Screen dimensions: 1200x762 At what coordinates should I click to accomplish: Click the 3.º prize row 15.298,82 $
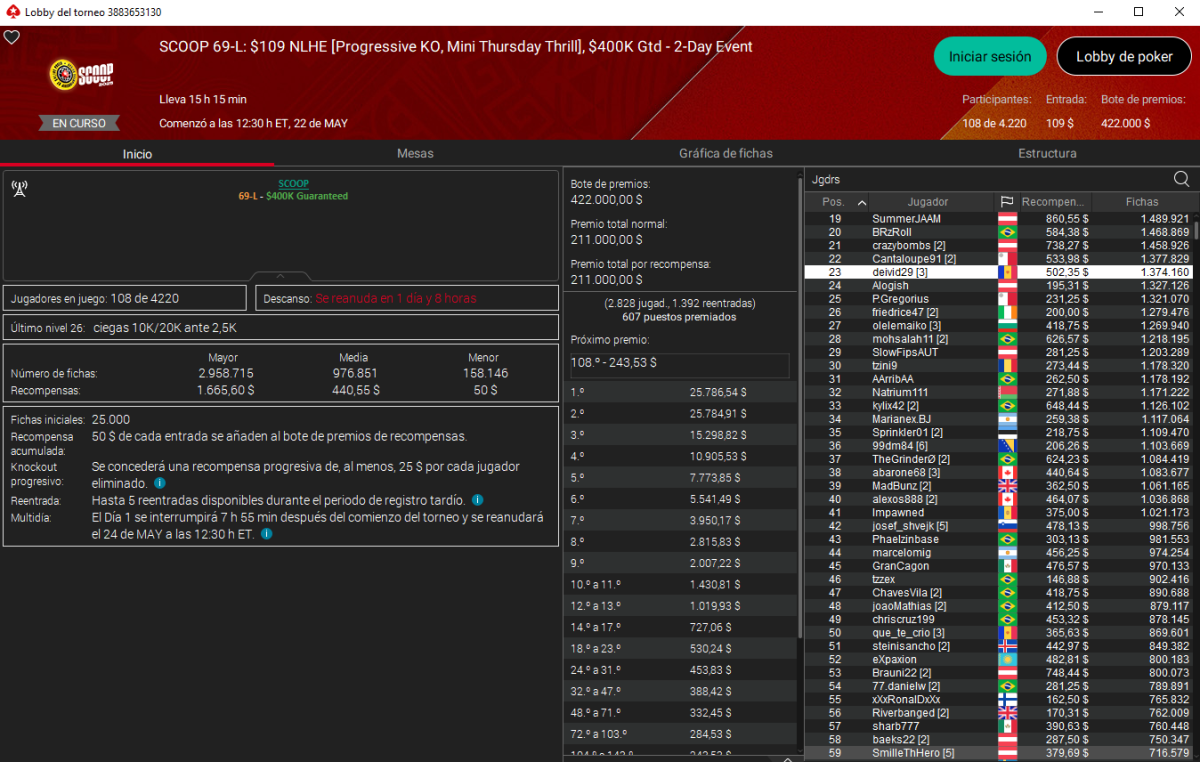pos(680,435)
